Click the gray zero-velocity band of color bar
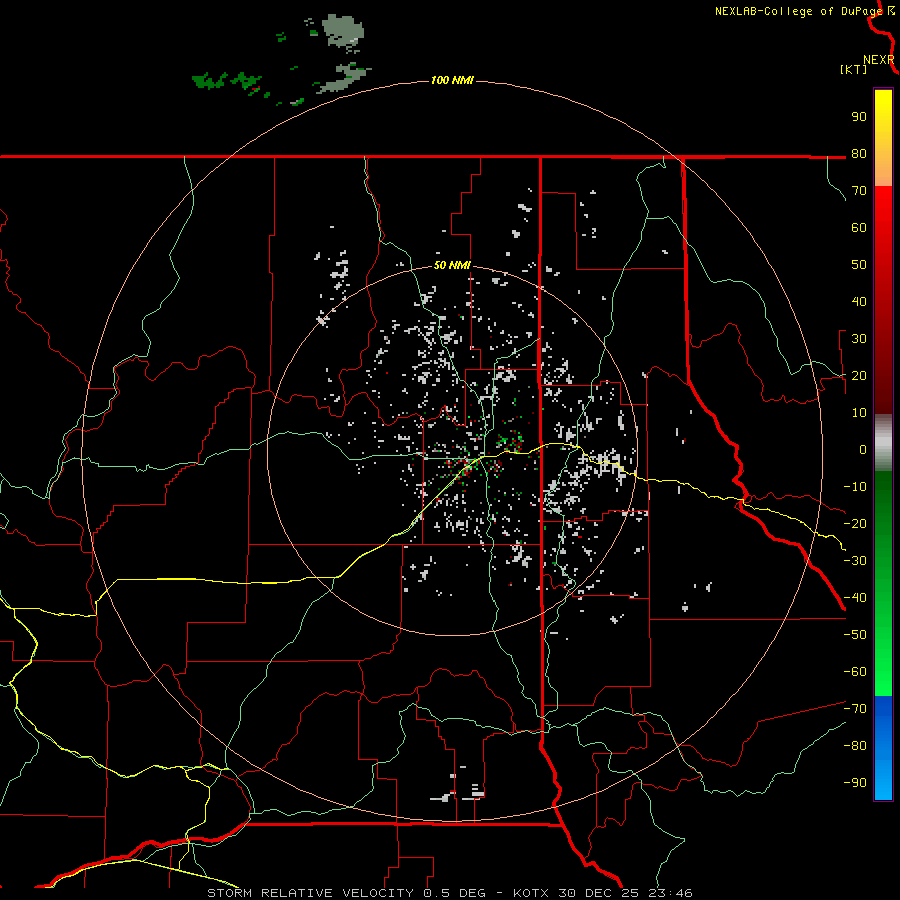This screenshot has width=900, height=900. [x=883, y=443]
